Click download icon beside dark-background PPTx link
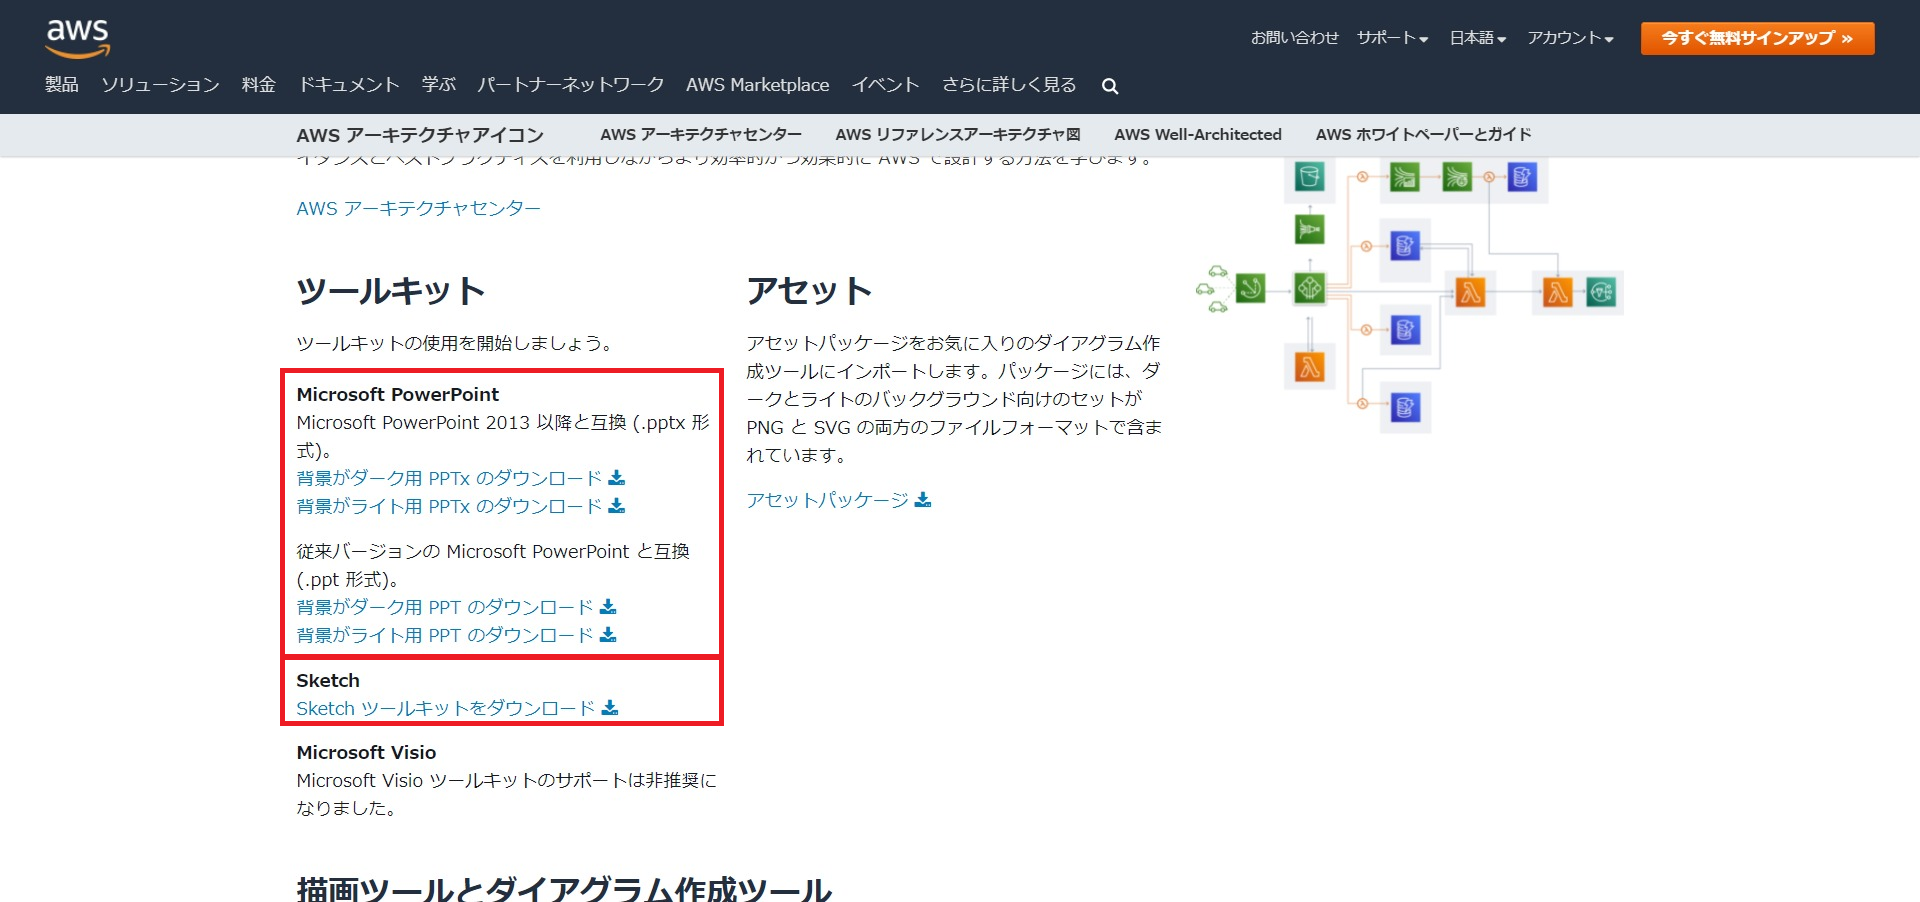Viewport: 1920px width, 902px height. [617, 478]
